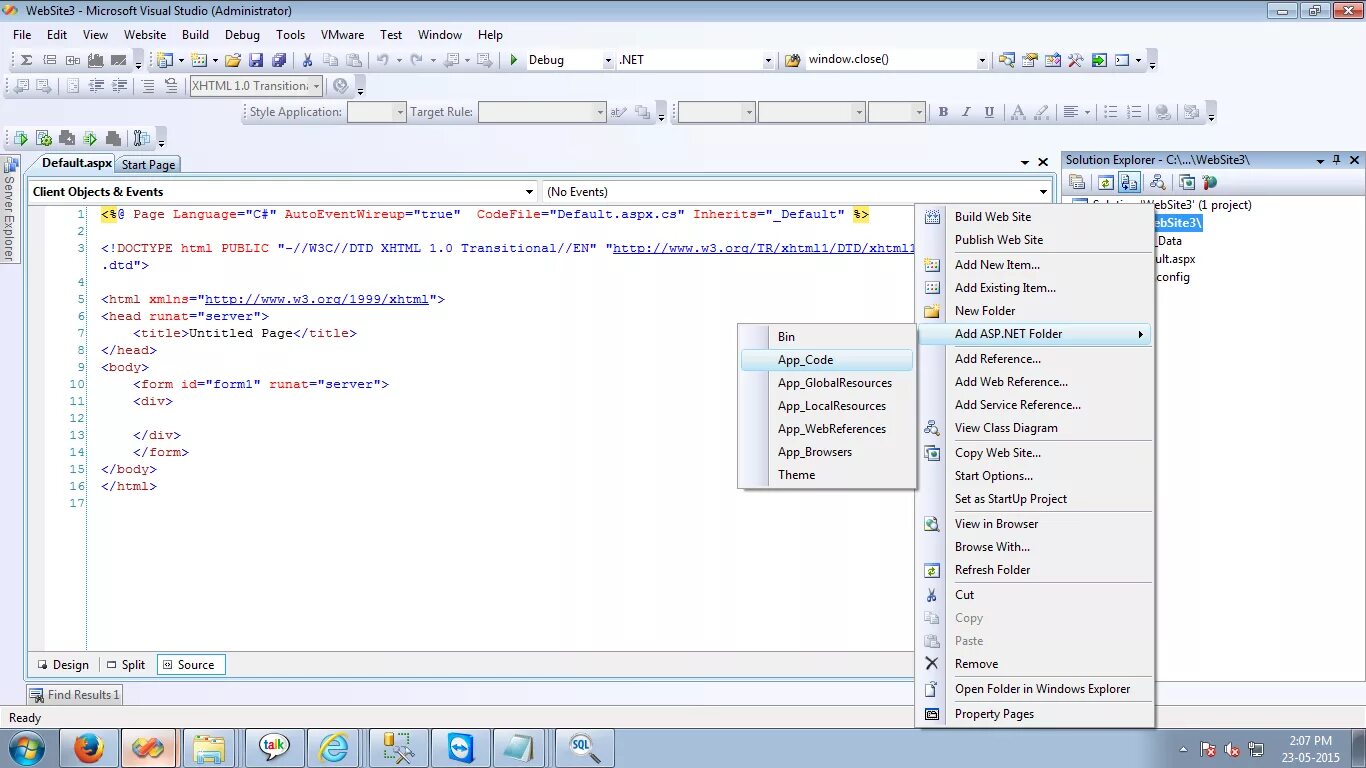Click View in Browser in context menu
This screenshot has height=768, width=1366.
pos(1035,524)
